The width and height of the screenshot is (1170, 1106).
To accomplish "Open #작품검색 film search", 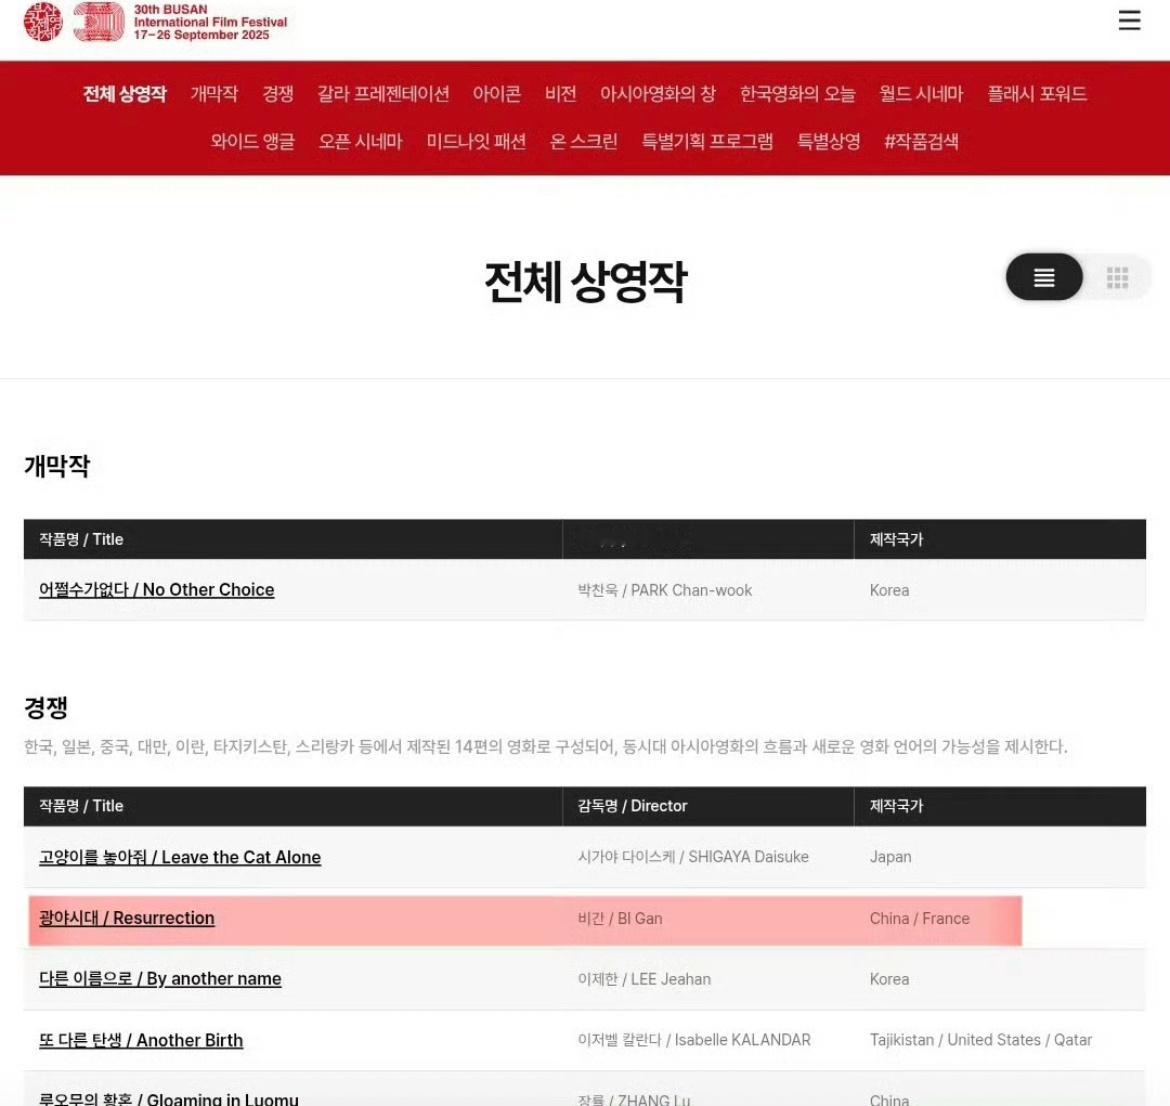I will coord(921,141).
